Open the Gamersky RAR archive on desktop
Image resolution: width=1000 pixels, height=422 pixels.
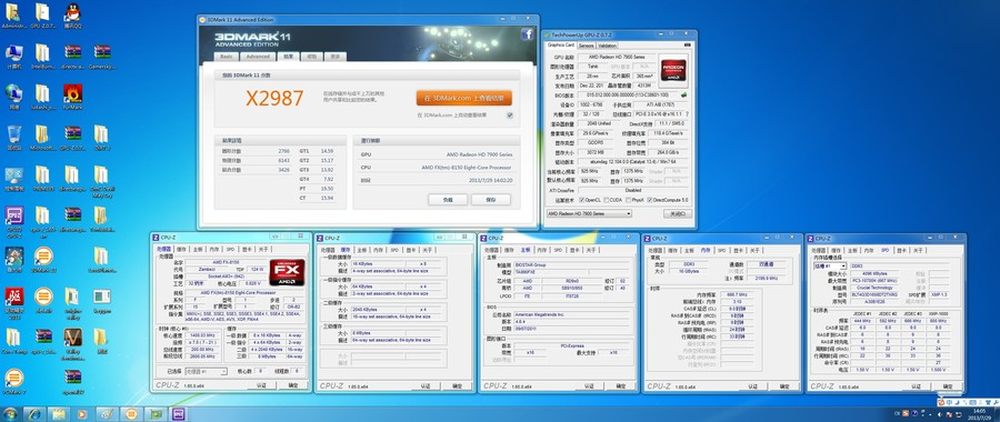tap(101, 56)
